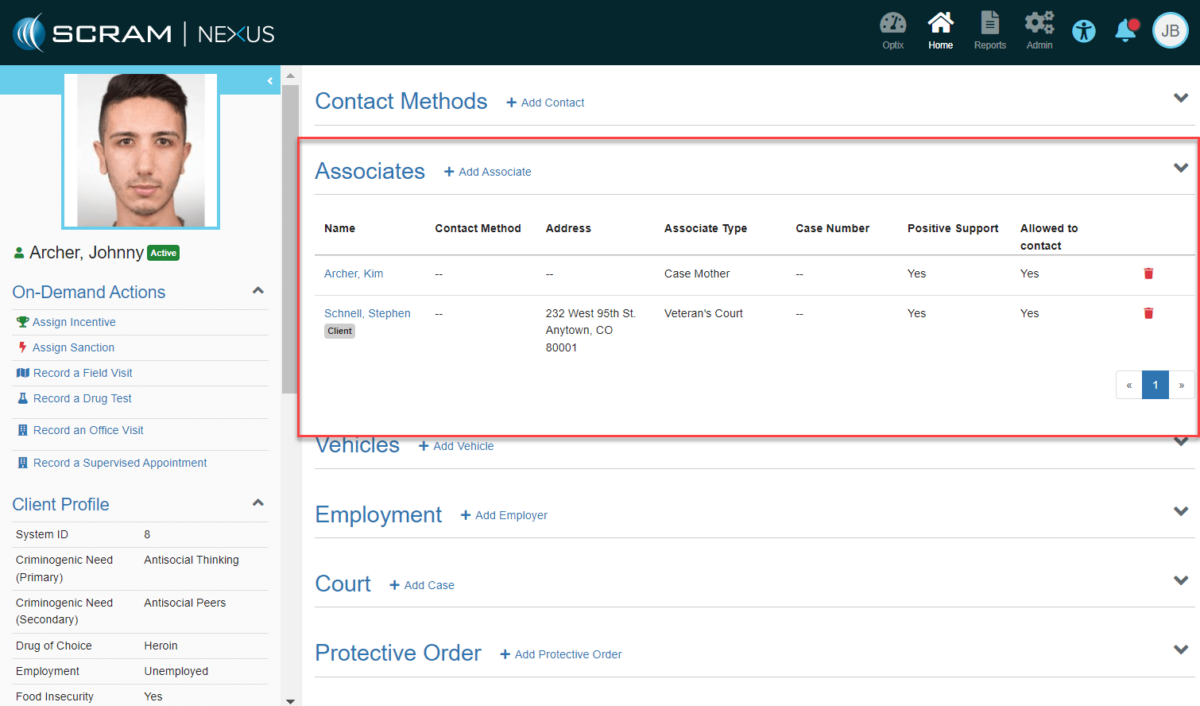Collapse the Client Profile section
This screenshot has width=1200, height=706.
[258, 503]
